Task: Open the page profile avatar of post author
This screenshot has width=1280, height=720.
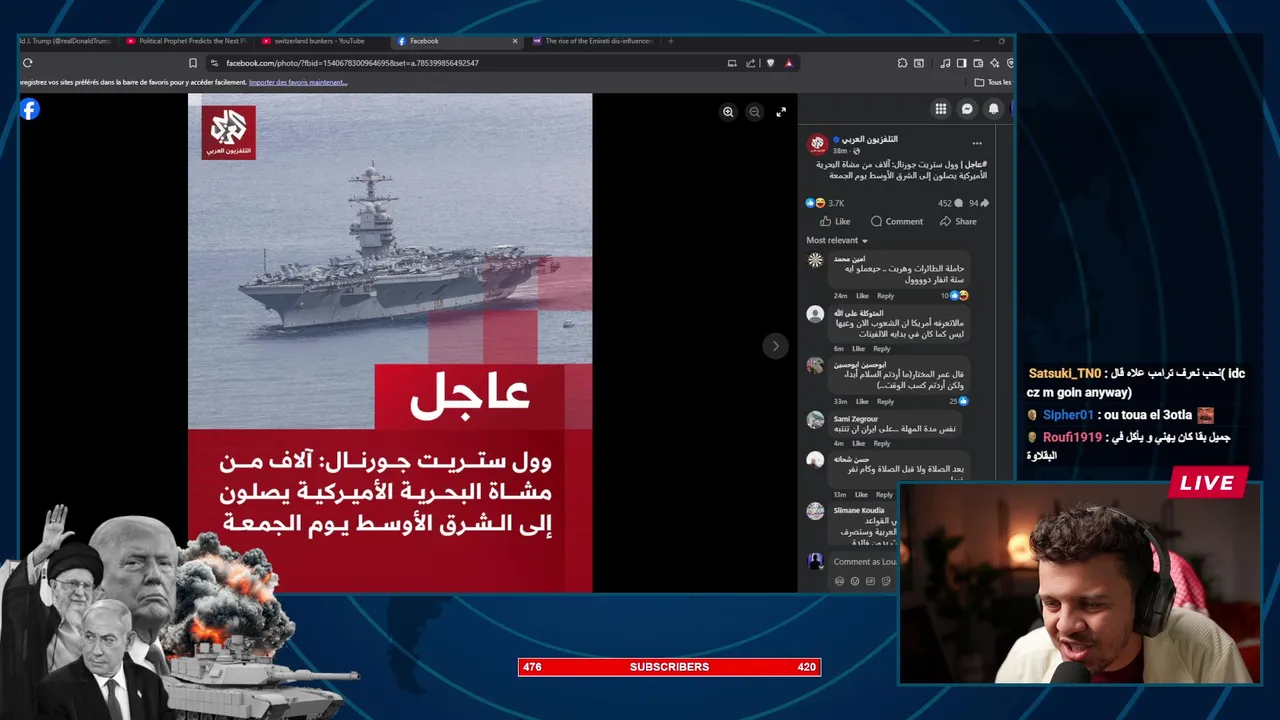Action: coord(817,143)
